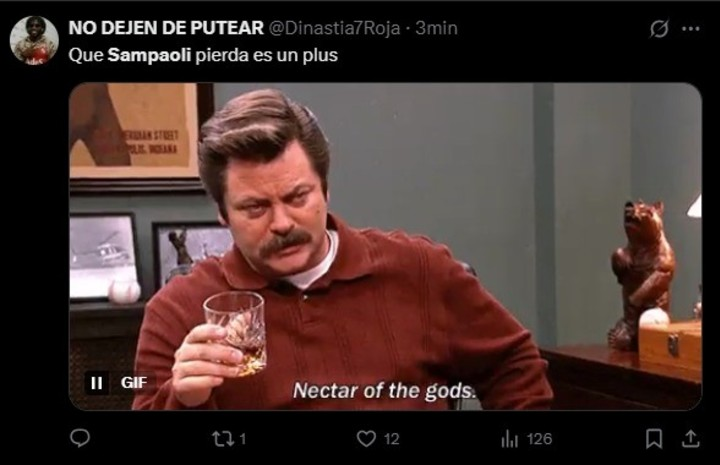Pause the GIF playback
Viewport: 720px width, 465px height.
coord(97,382)
